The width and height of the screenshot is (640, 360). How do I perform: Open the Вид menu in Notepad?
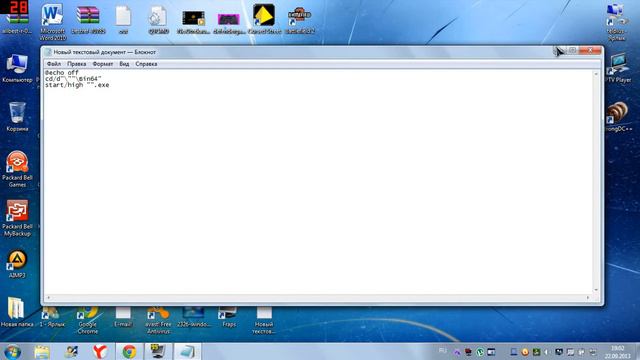click(x=124, y=64)
